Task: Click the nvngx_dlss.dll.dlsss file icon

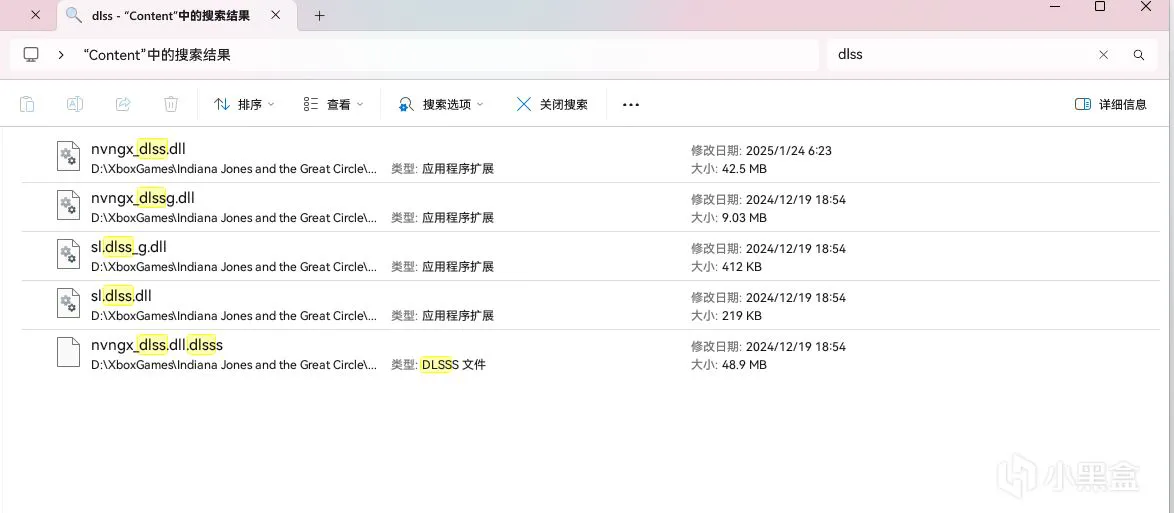Action: pos(68,353)
